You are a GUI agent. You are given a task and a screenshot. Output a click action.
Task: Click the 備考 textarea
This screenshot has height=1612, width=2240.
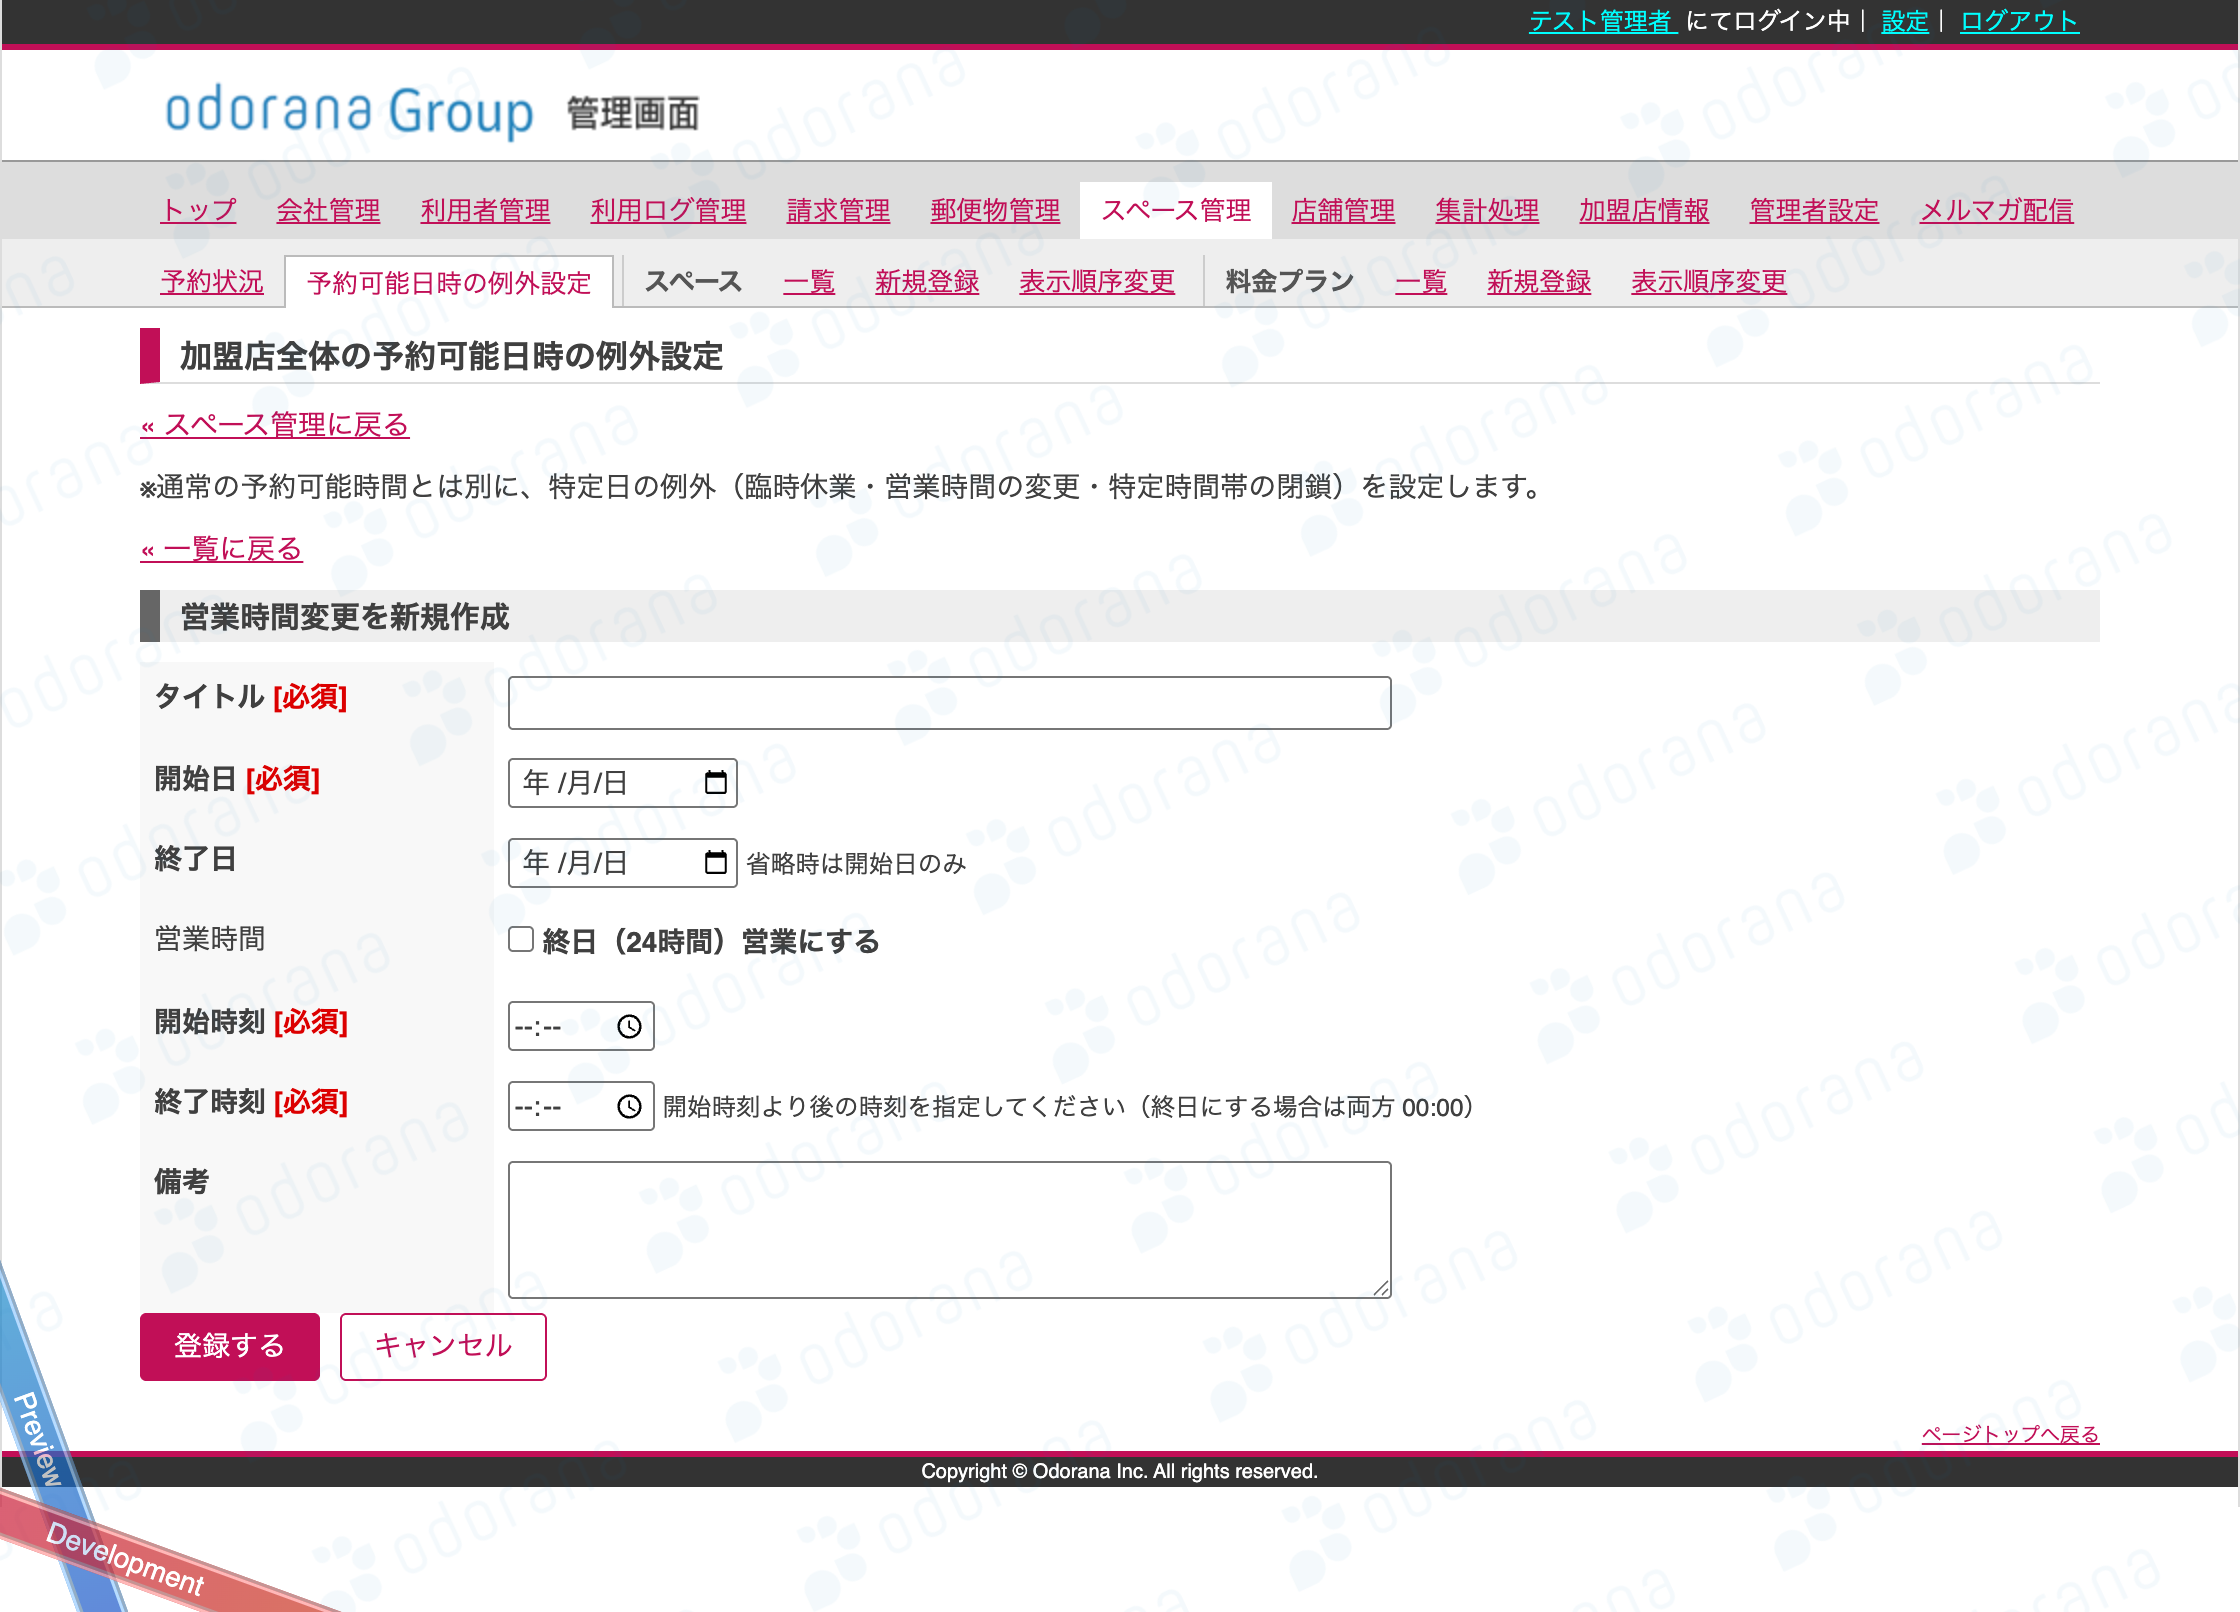click(x=949, y=1230)
